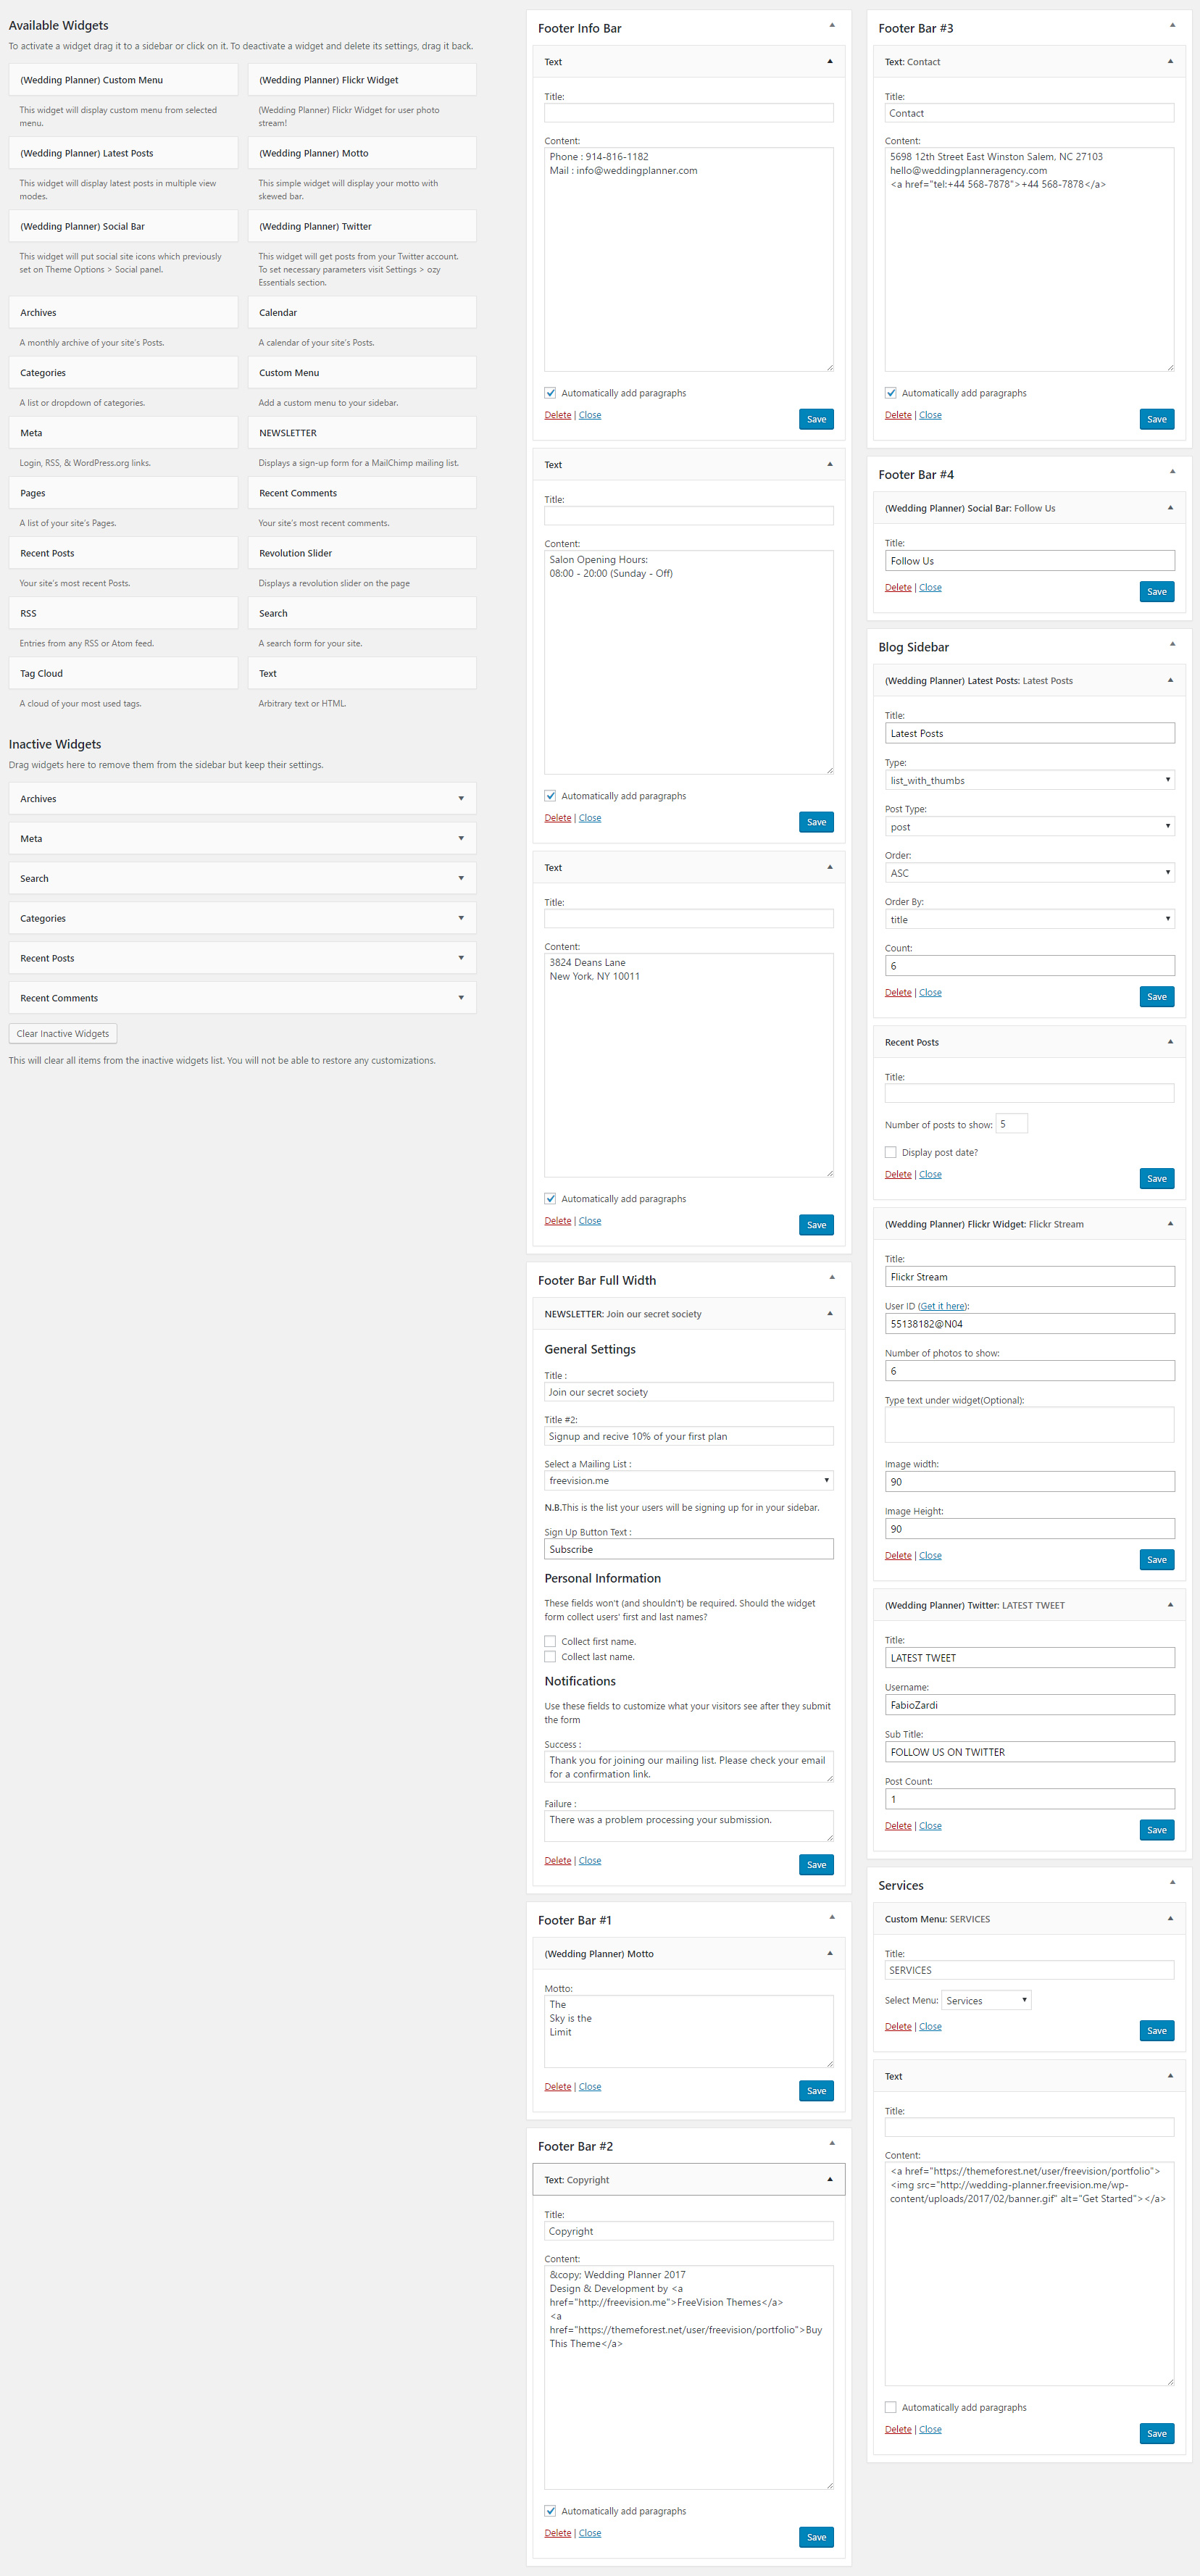Toggle the Services sidebar panel arrow
The image size is (1200, 2576).
[x=1171, y=1883]
